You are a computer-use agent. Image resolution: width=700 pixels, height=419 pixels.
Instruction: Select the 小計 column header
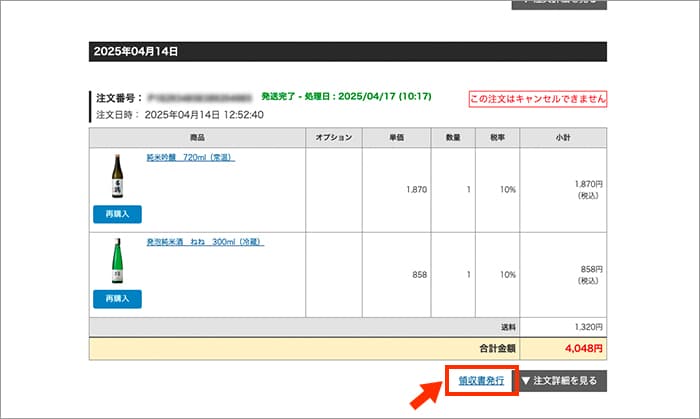click(563, 137)
